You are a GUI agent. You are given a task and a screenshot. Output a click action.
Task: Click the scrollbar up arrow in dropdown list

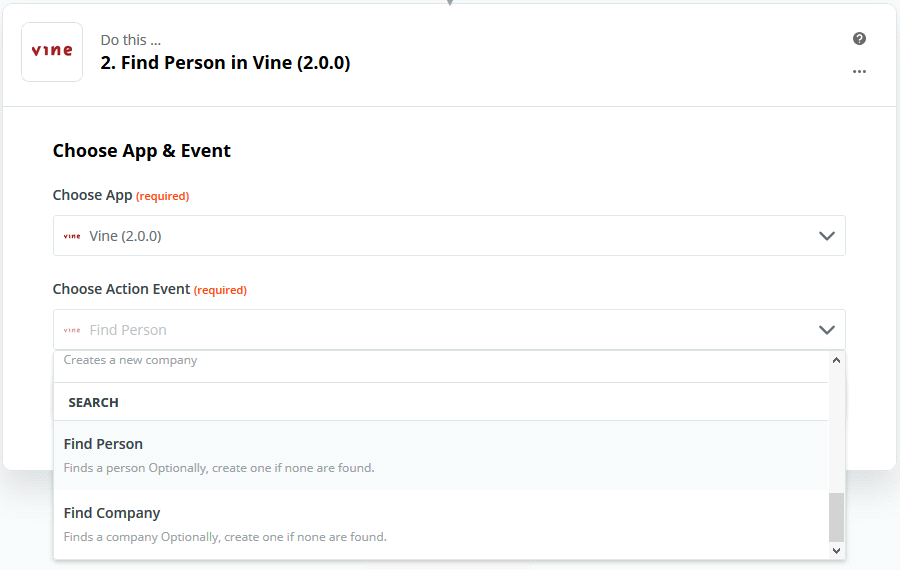[836, 360]
